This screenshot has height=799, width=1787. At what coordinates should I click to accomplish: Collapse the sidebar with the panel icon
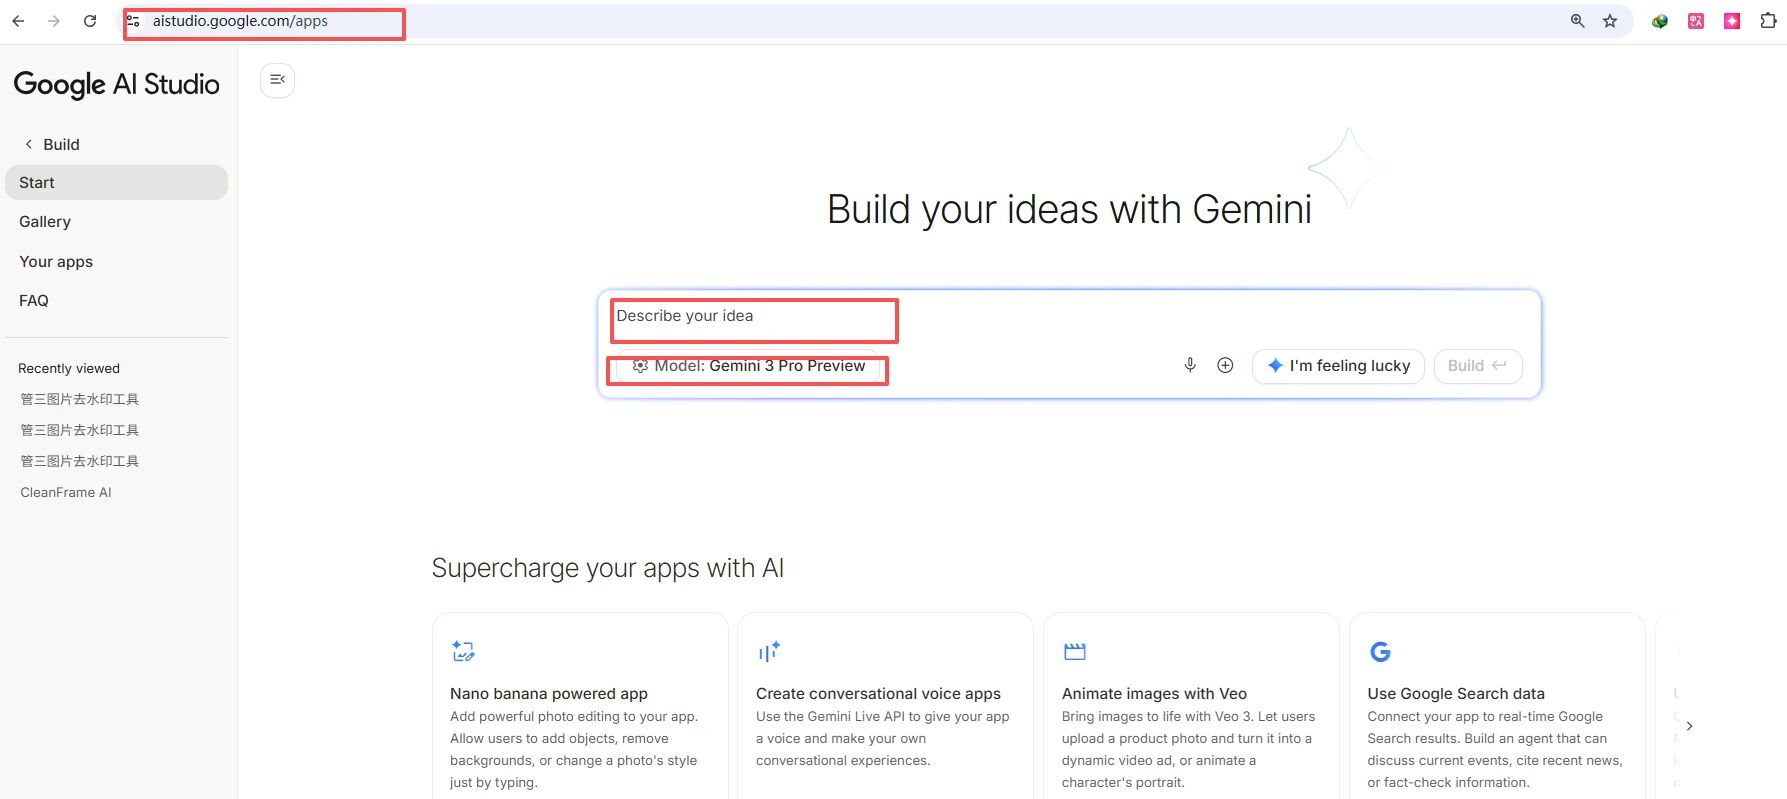point(277,80)
